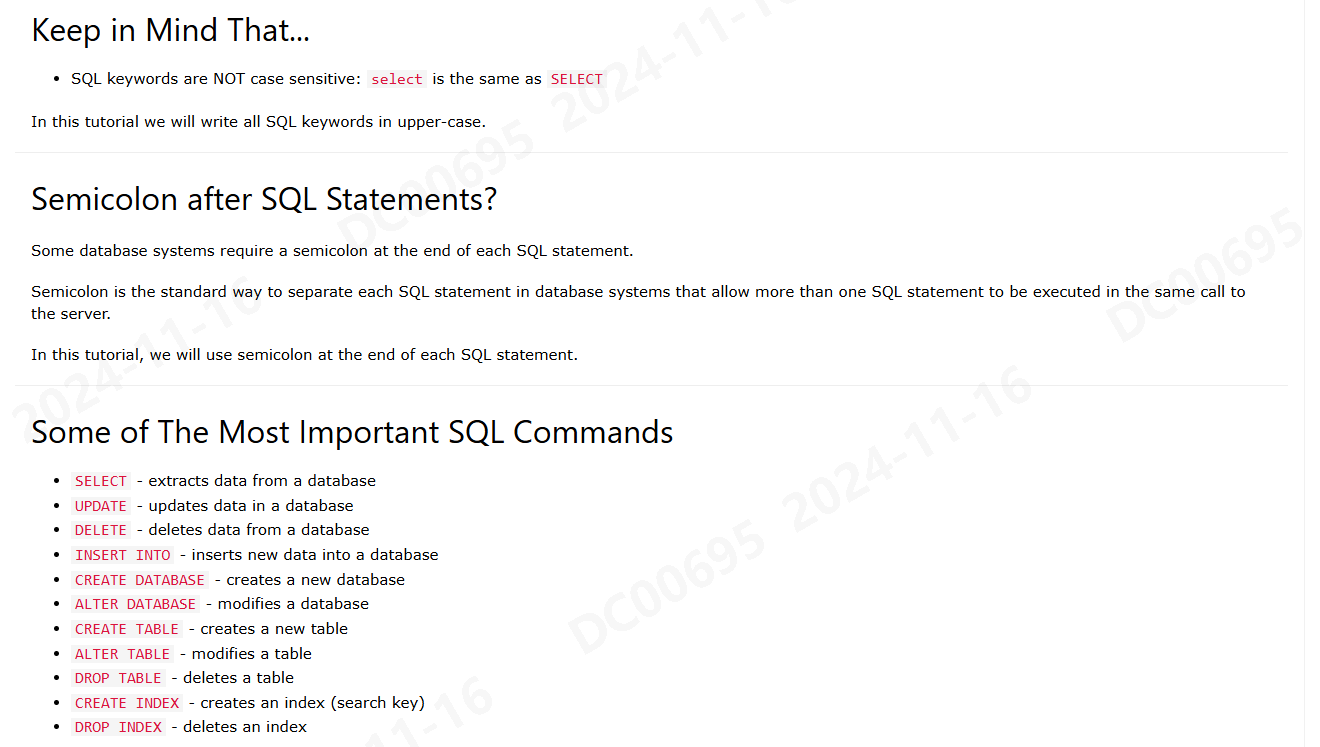
Task: Click the sentence about writing keywords in upper-case
Action: [x=258, y=122]
